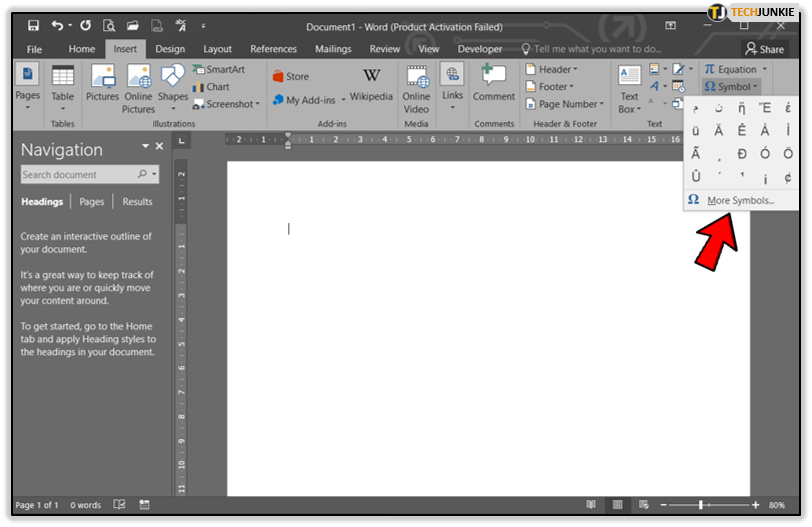Open search options arrow beside magnifier
The height and width of the screenshot is (527, 812).
coord(154,174)
